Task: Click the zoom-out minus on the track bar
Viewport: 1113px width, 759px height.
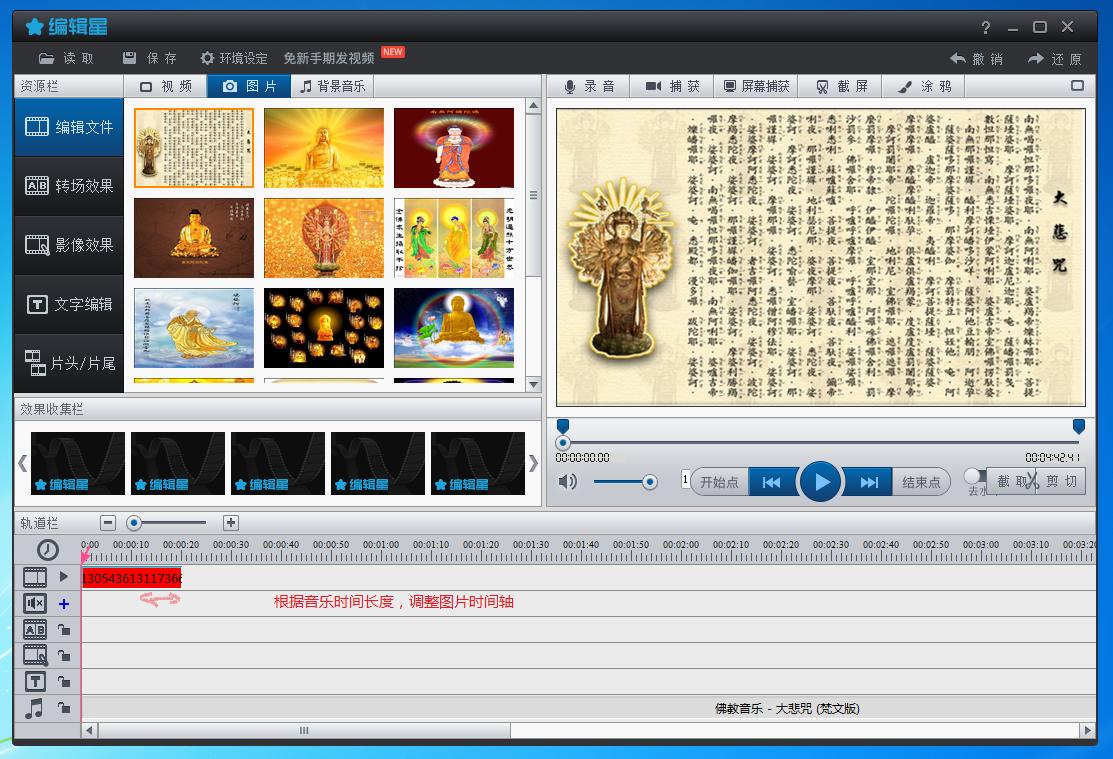Action: tap(108, 523)
